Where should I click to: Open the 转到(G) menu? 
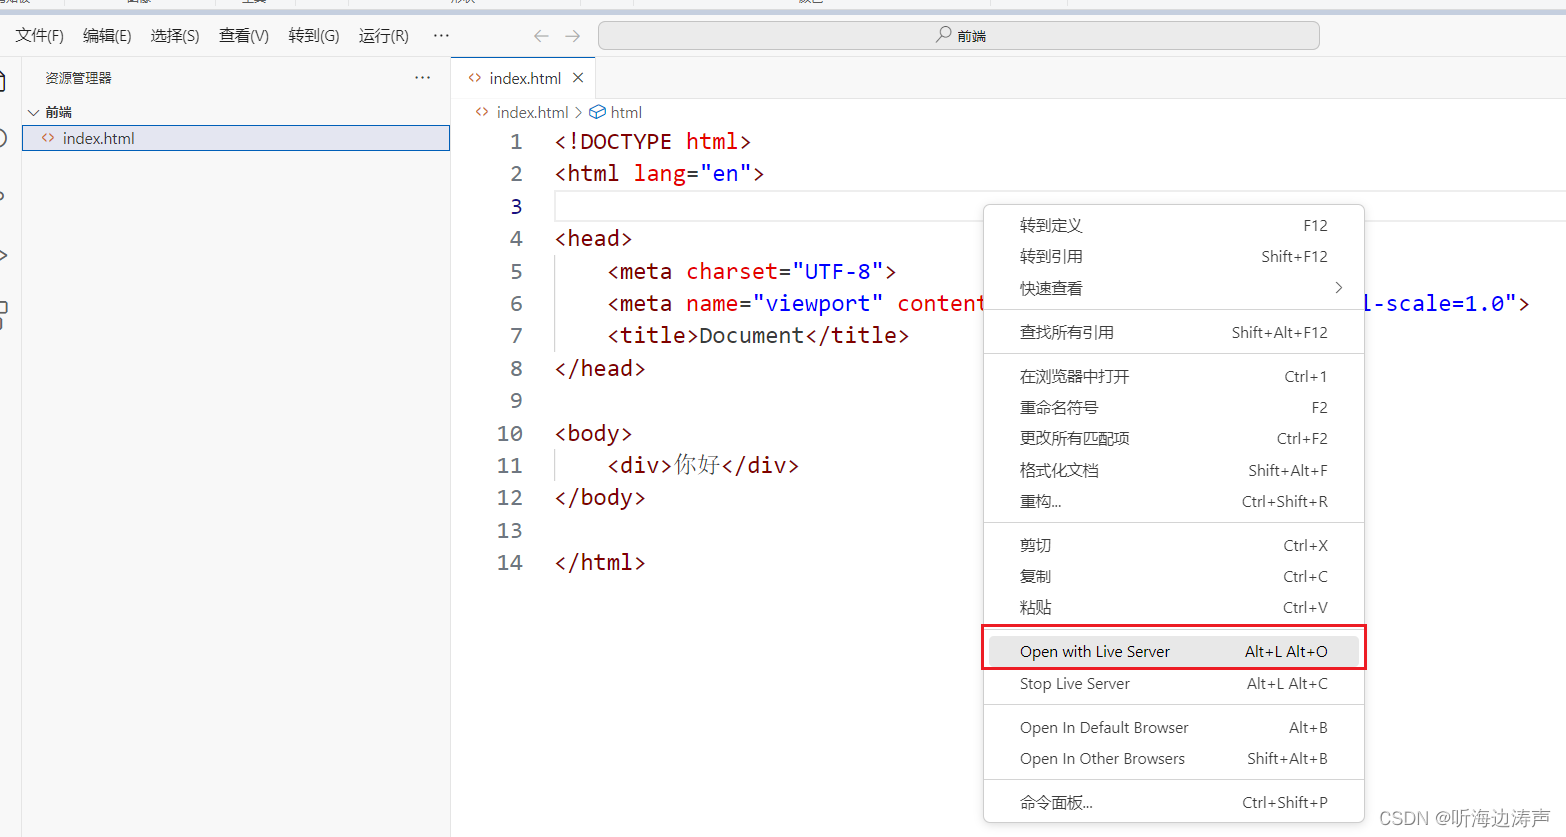click(x=314, y=36)
